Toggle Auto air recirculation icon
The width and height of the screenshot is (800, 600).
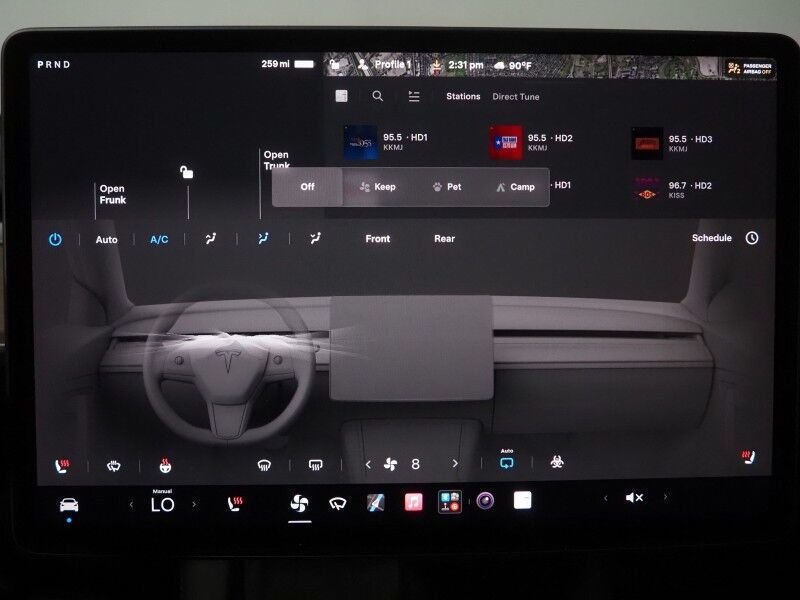point(507,461)
